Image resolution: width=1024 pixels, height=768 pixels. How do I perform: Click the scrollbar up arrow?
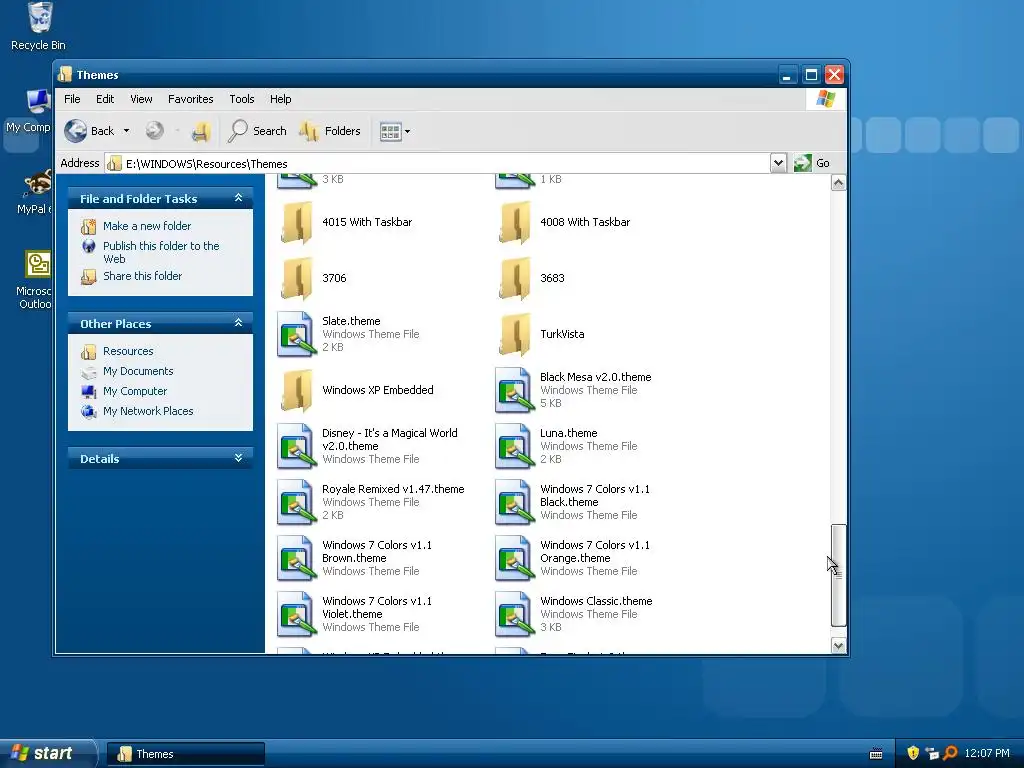(839, 183)
